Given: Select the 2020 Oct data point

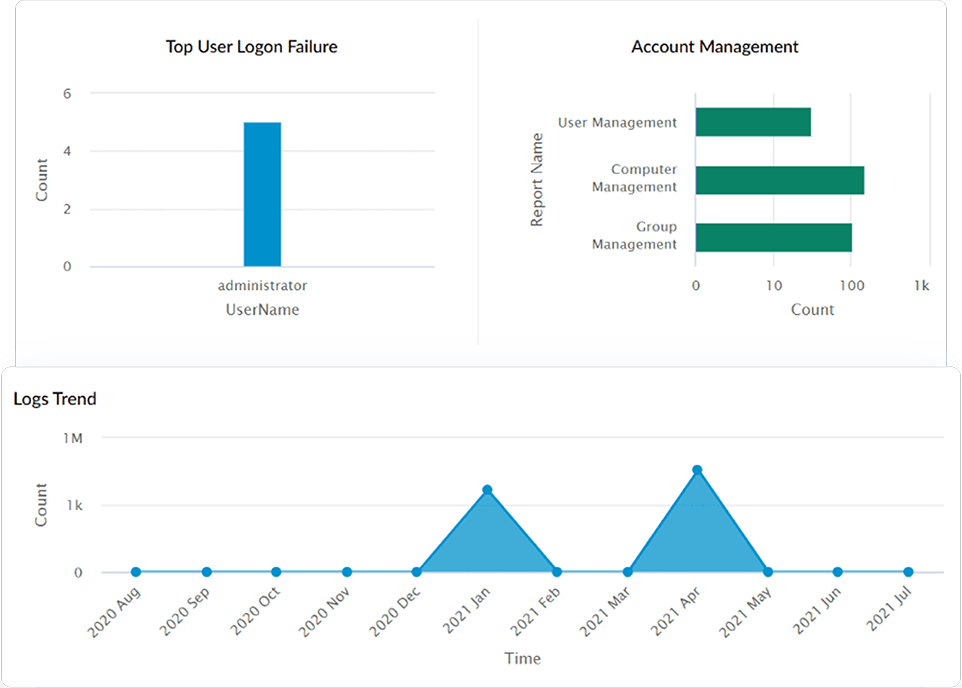Looking at the screenshot, I should [275, 571].
